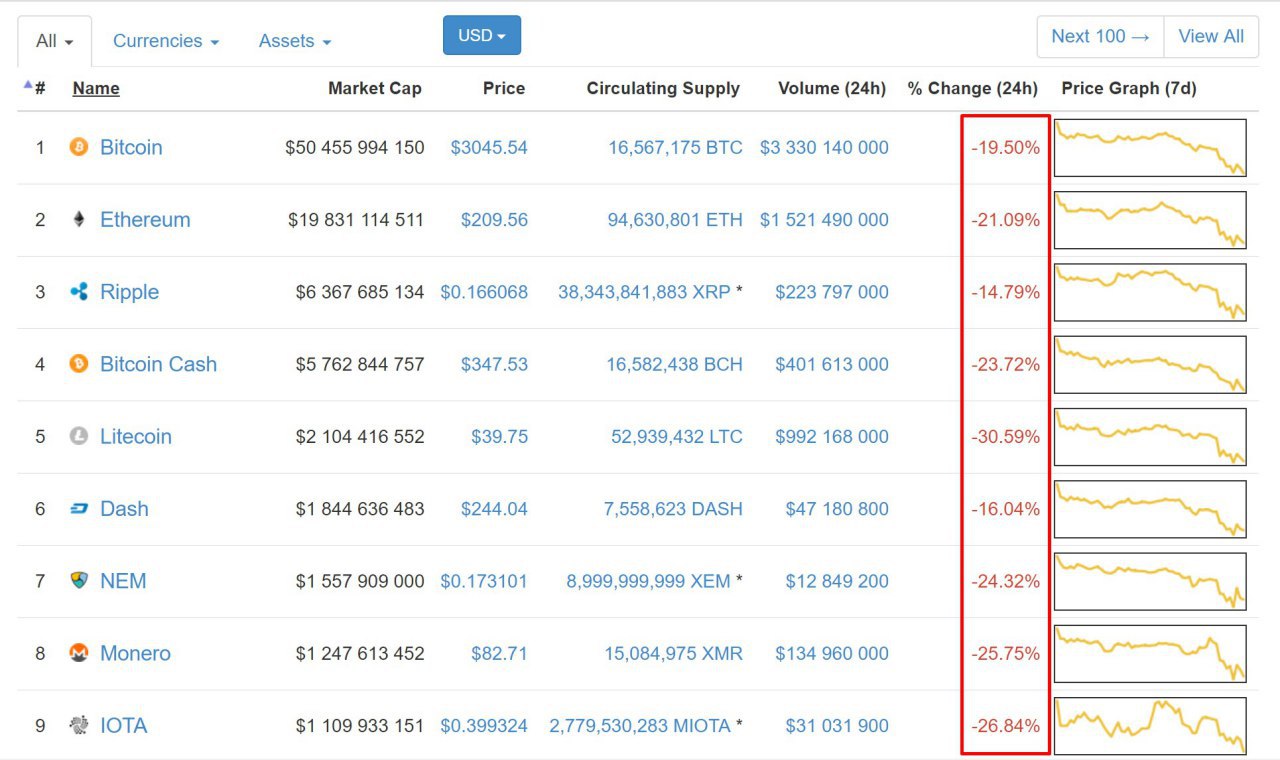Open the Currencies dropdown tab
This screenshot has width=1280, height=760.
(166, 41)
